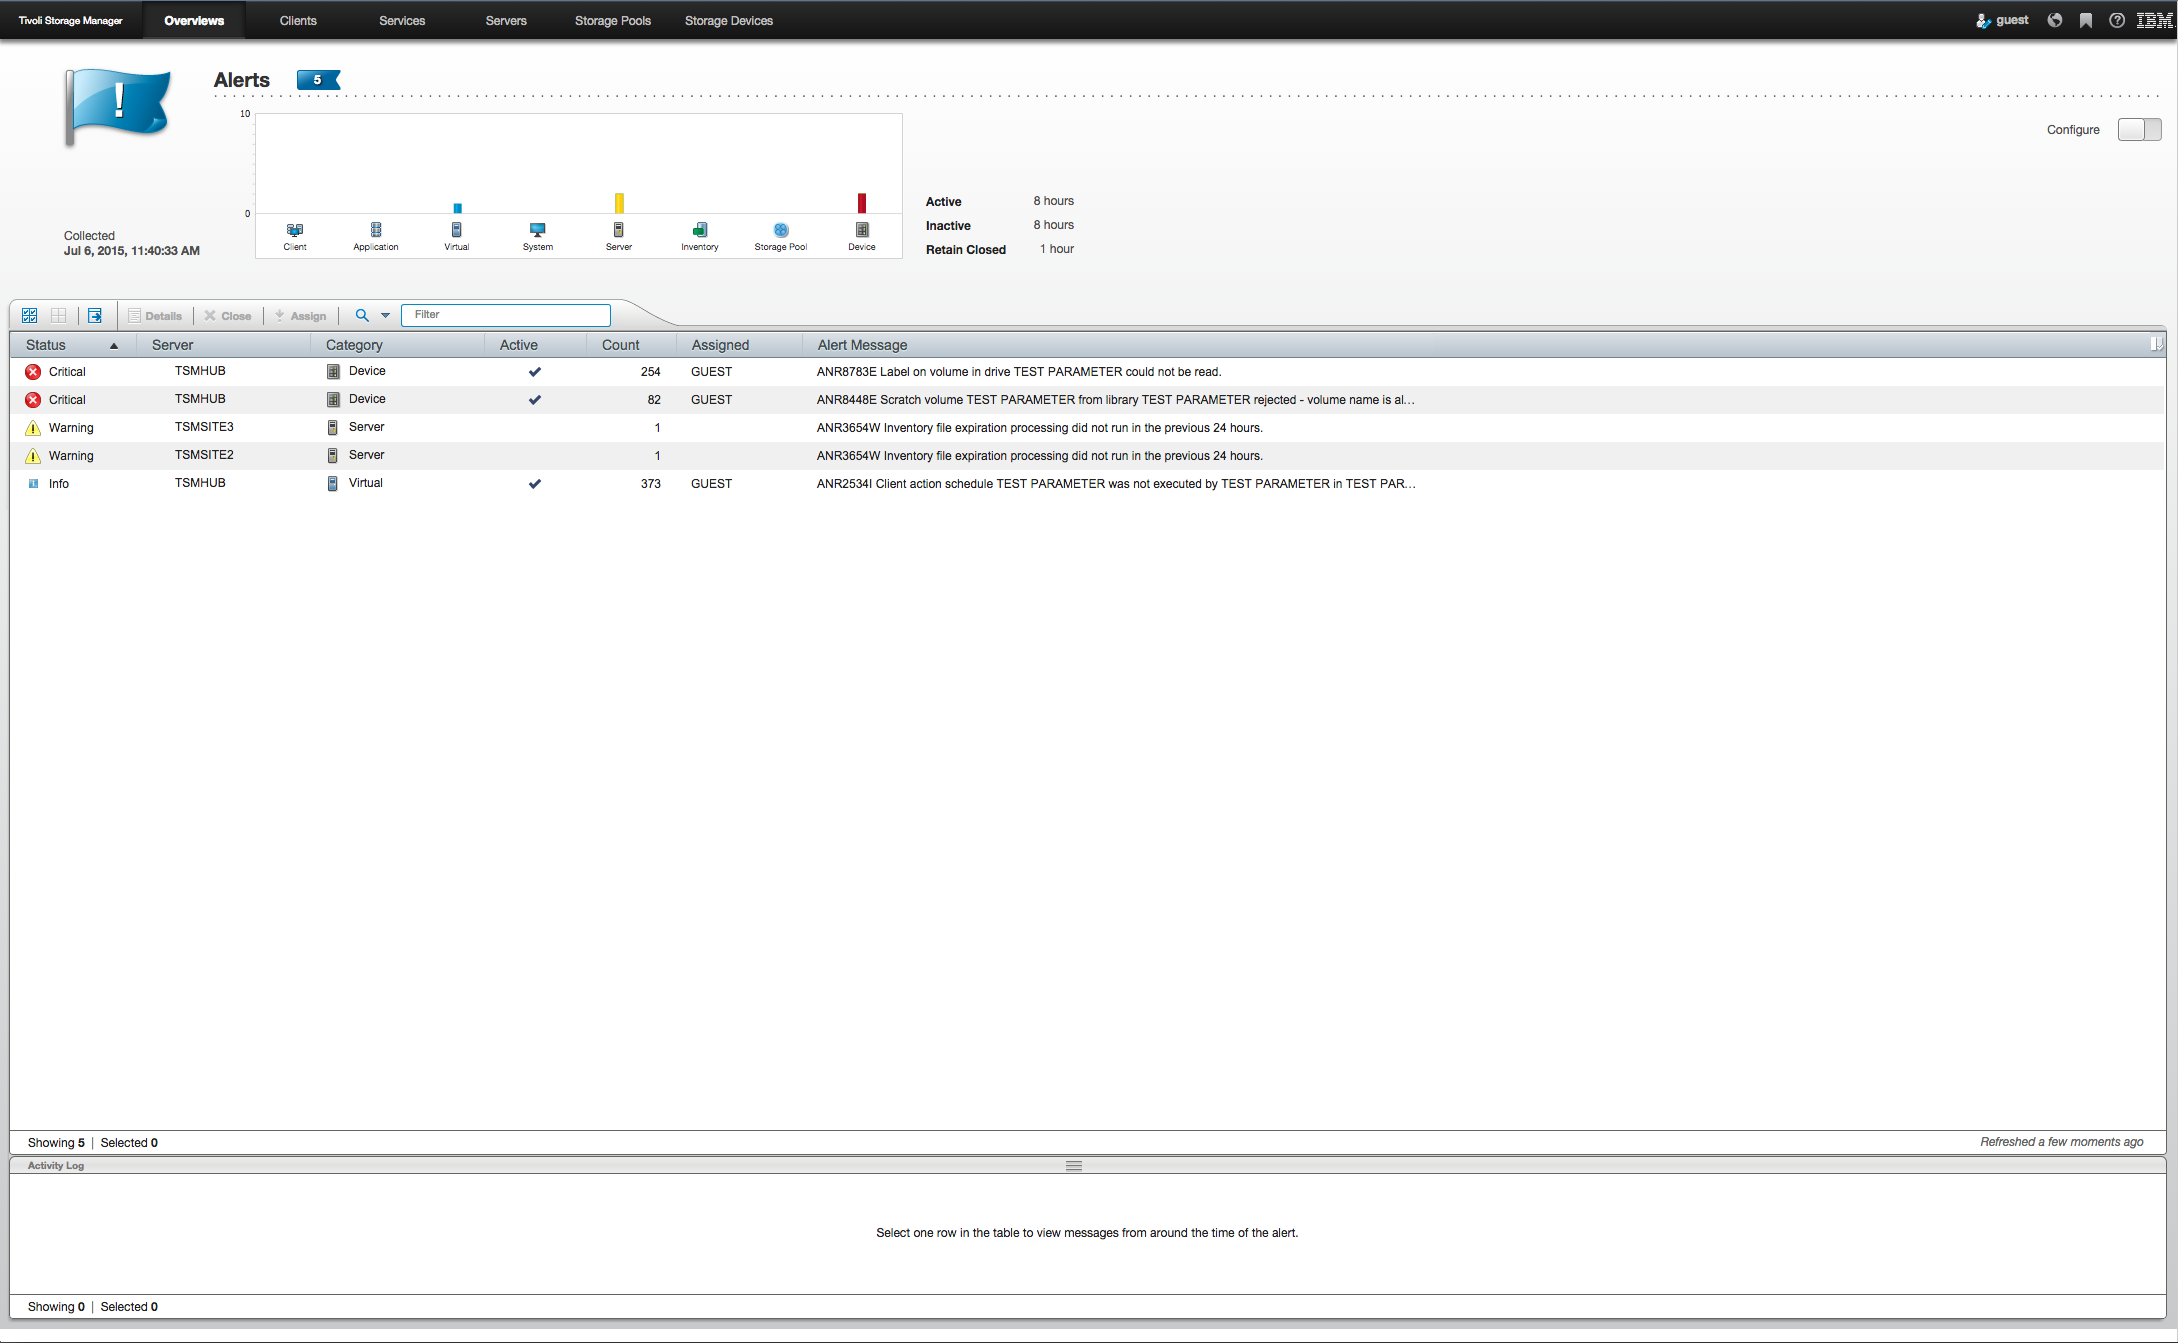Viewport: 2178px width, 1343px height.
Task: Click the Critical icon on ANR8783E row
Action: coord(33,372)
